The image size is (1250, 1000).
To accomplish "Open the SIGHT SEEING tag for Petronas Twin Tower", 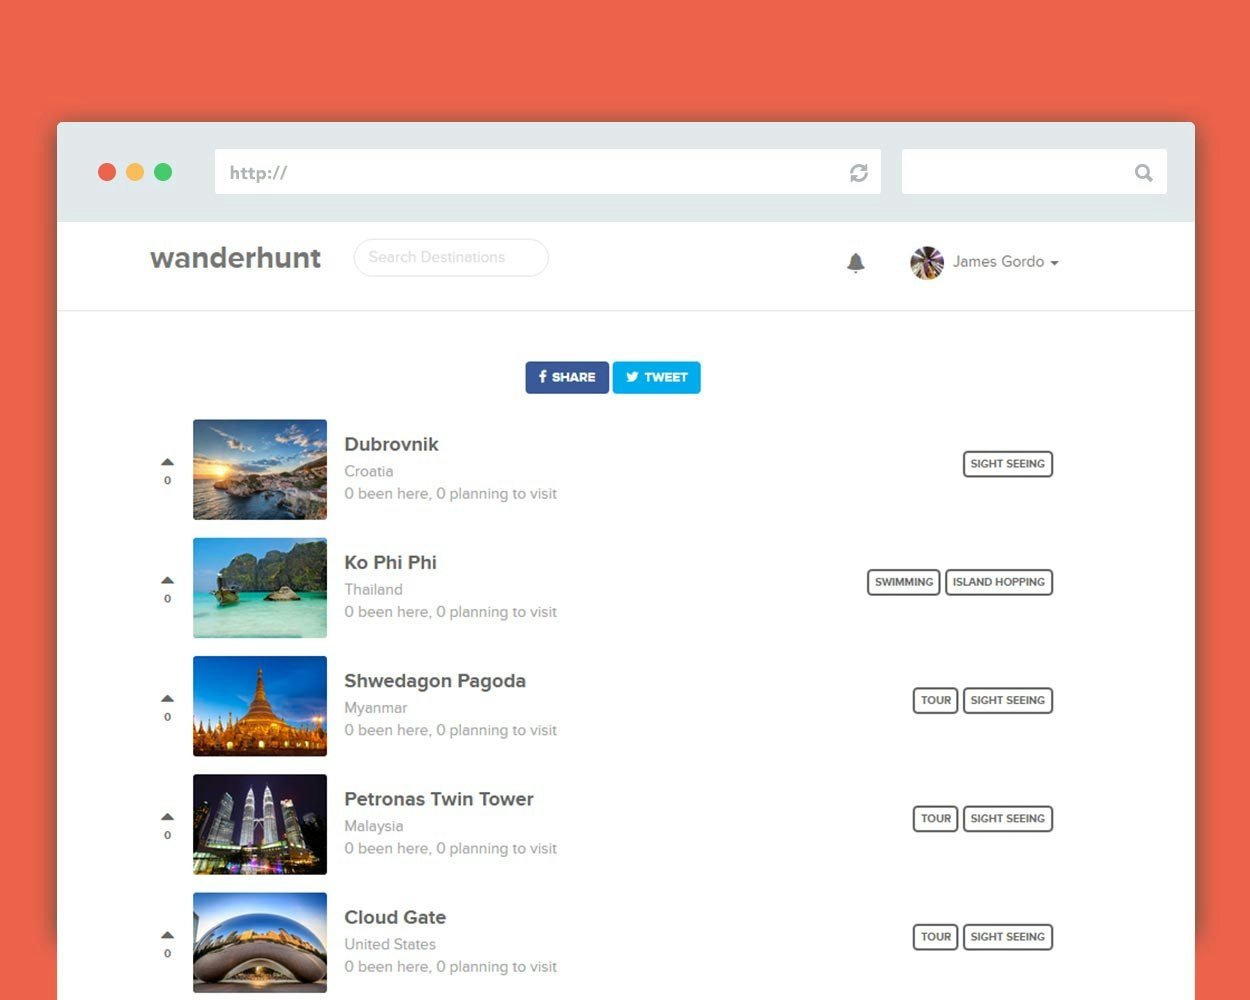I will [x=1007, y=818].
